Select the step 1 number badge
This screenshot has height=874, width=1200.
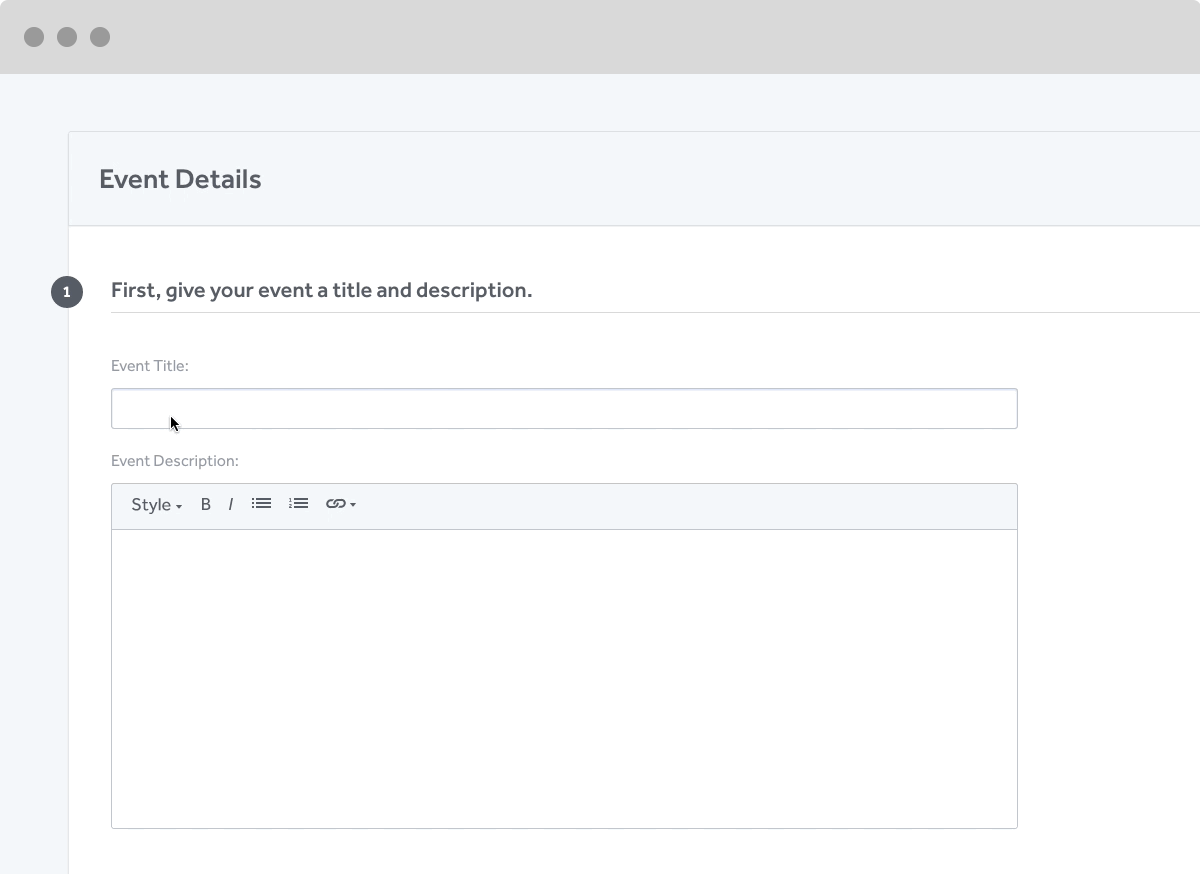click(67, 292)
